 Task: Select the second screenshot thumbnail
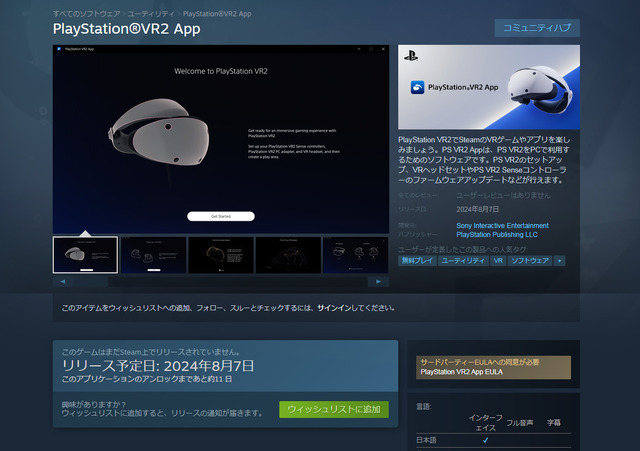point(152,255)
